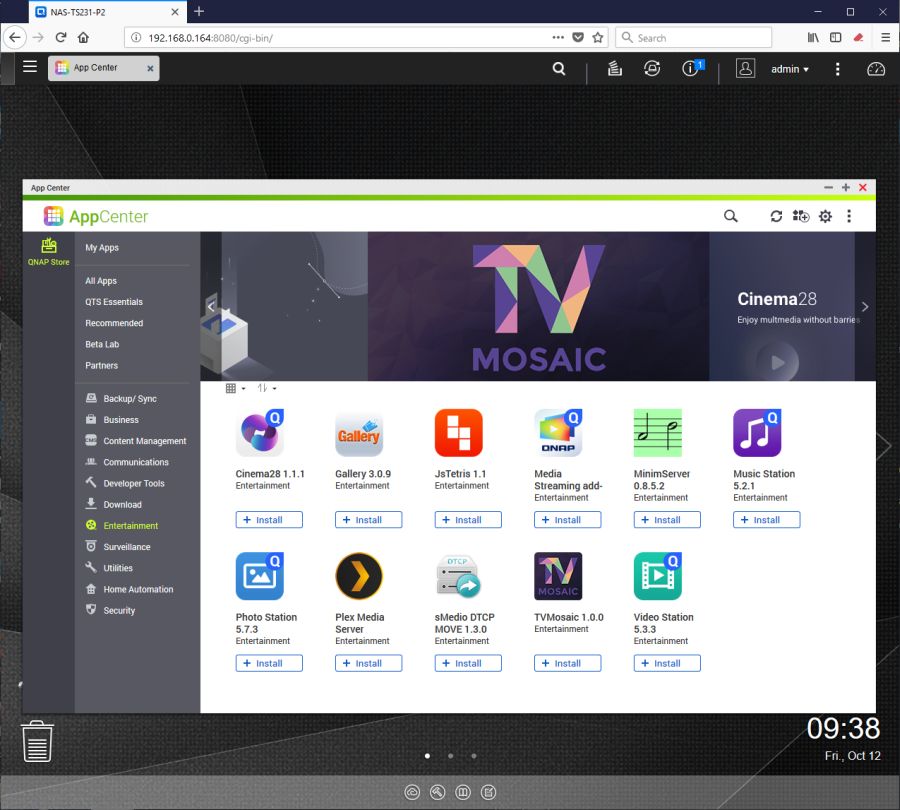900x810 pixels.
Task: Click the Music Station app icon
Action: 757,433
